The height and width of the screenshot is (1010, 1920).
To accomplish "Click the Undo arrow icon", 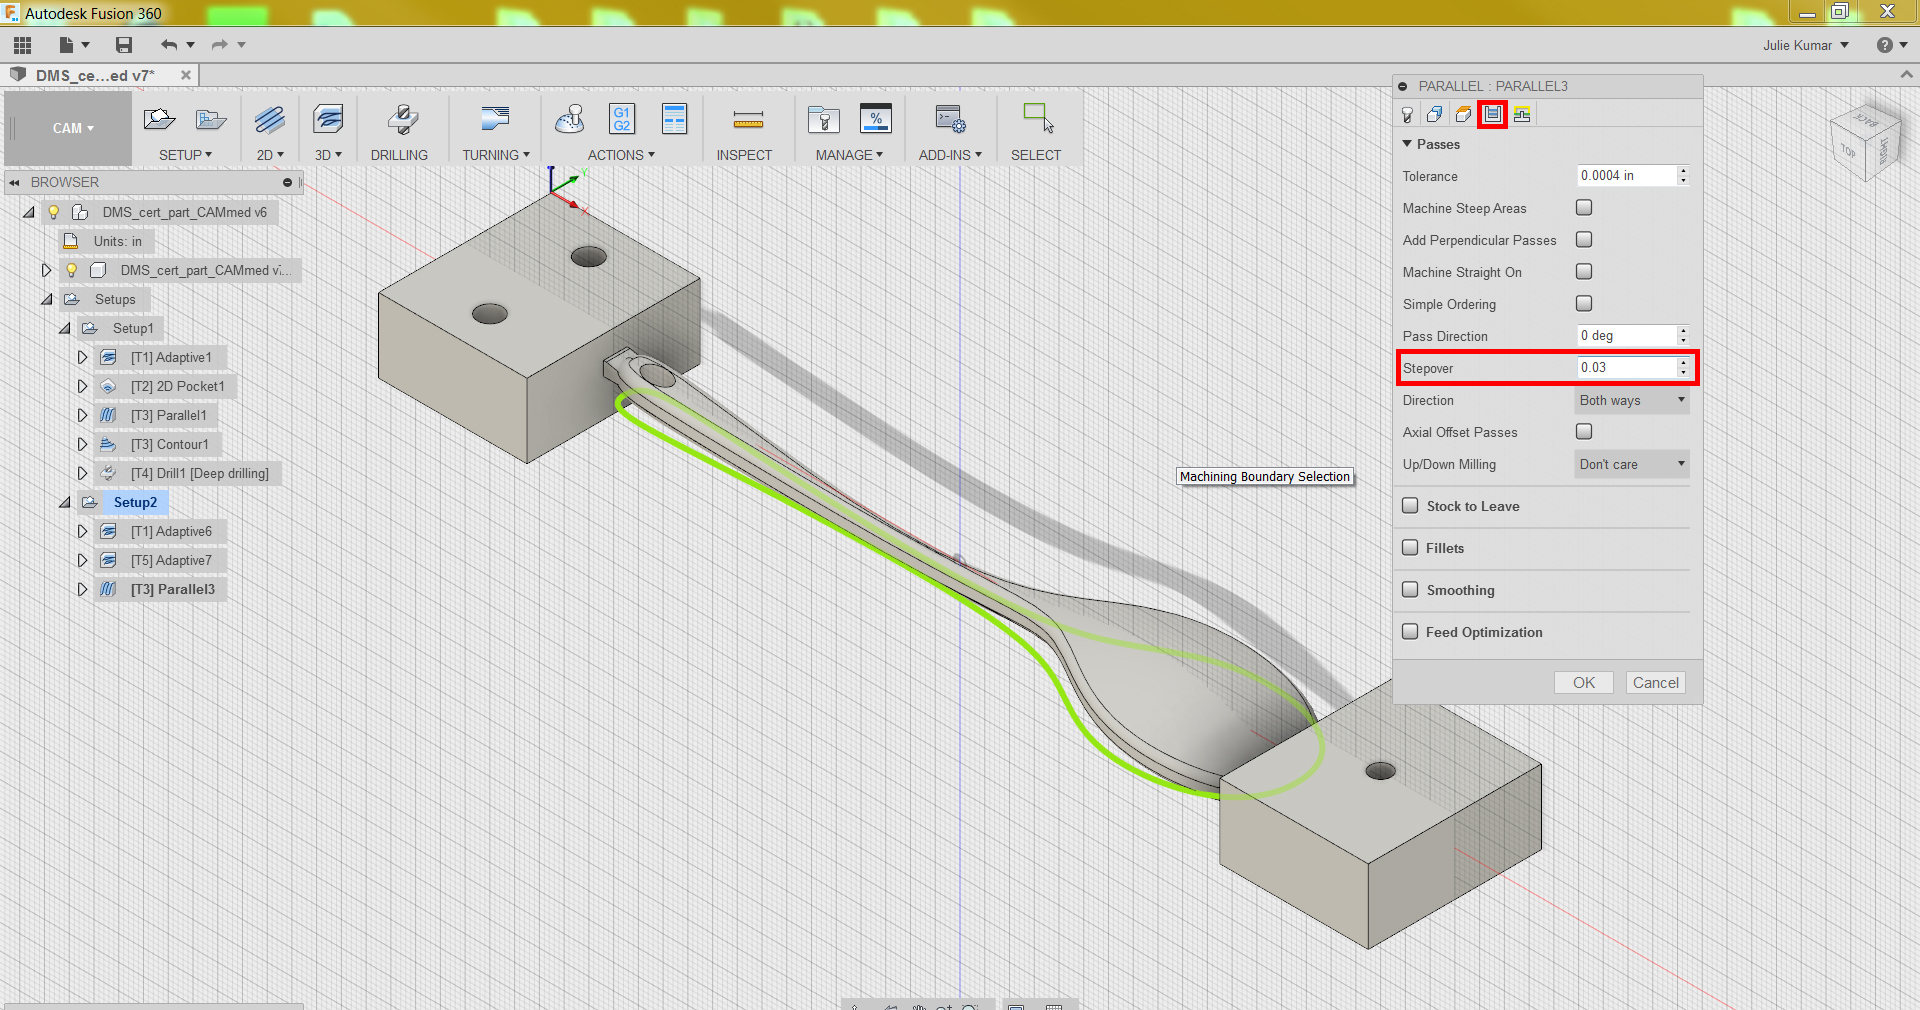I will pos(169,45).
